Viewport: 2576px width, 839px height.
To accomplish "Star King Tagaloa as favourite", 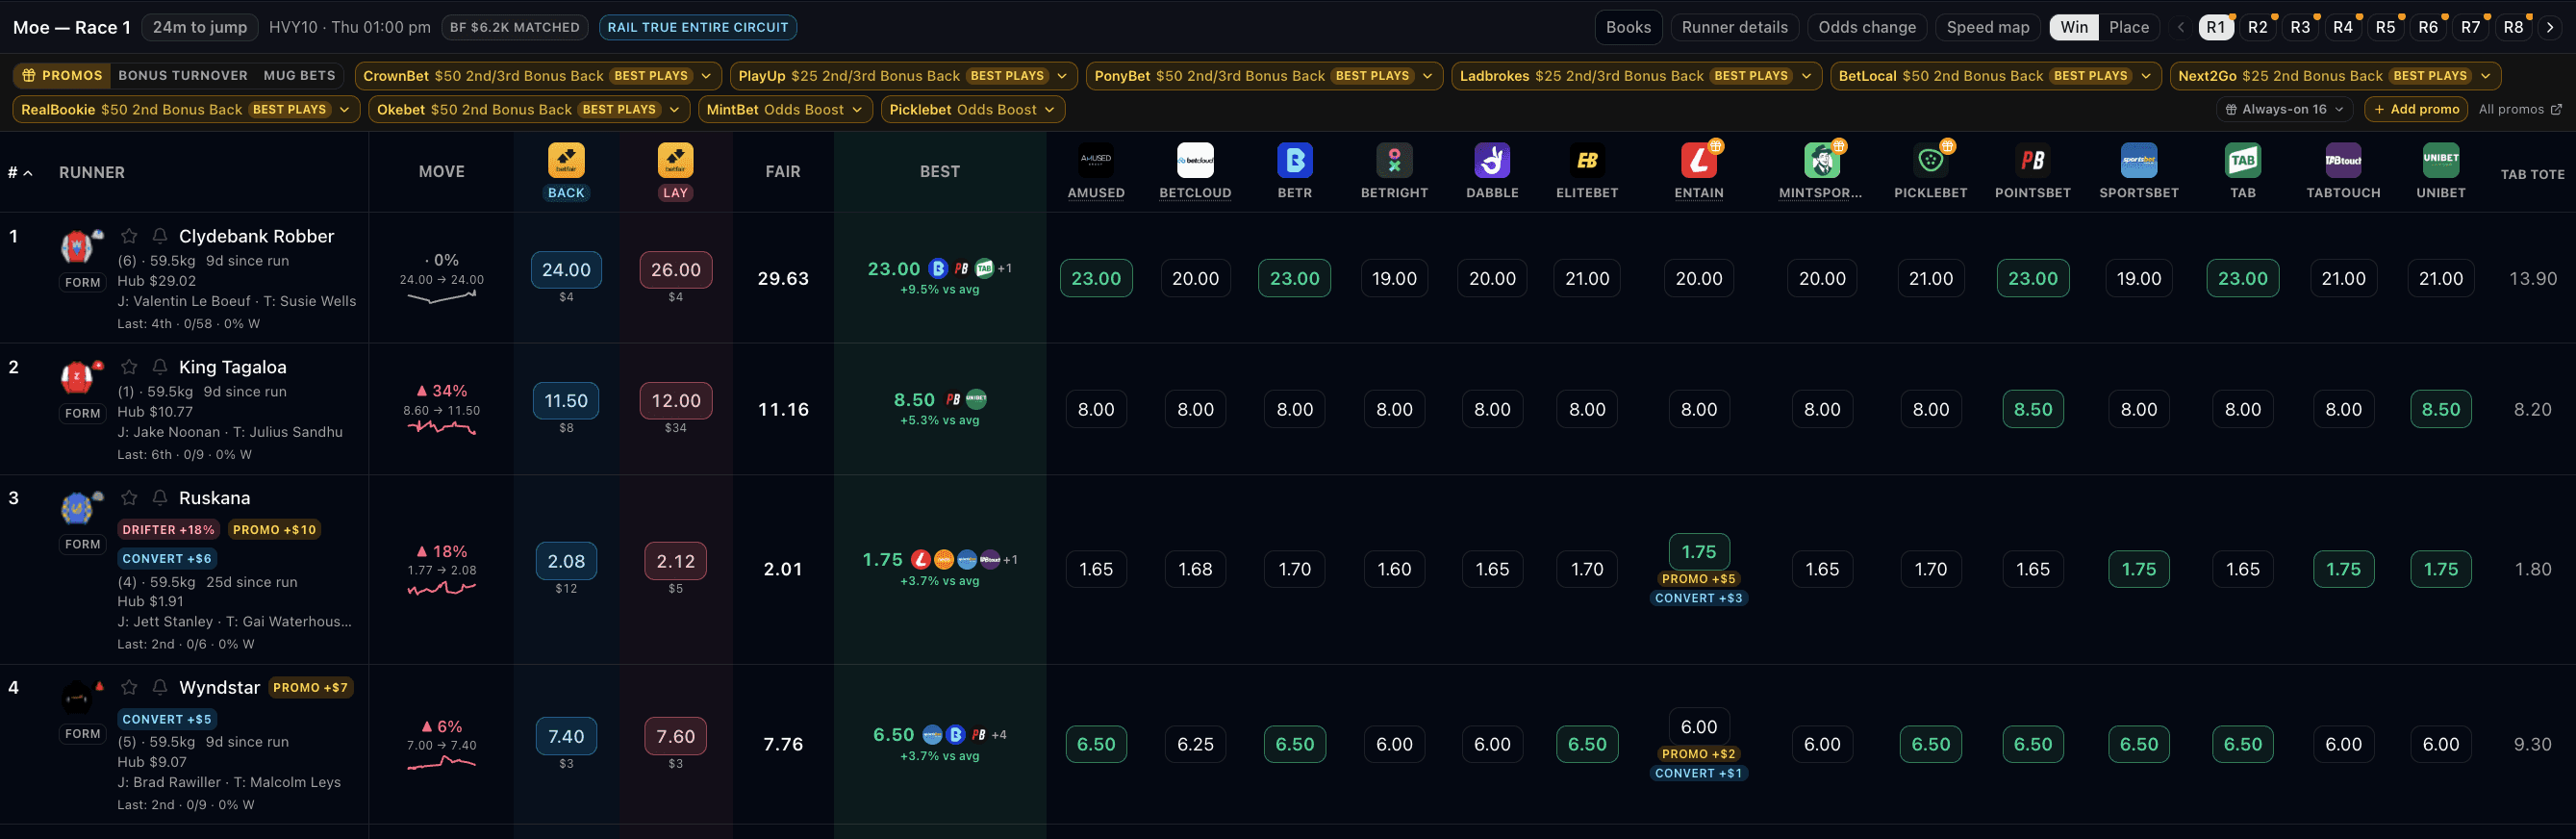I will click(x=129, y=367).
